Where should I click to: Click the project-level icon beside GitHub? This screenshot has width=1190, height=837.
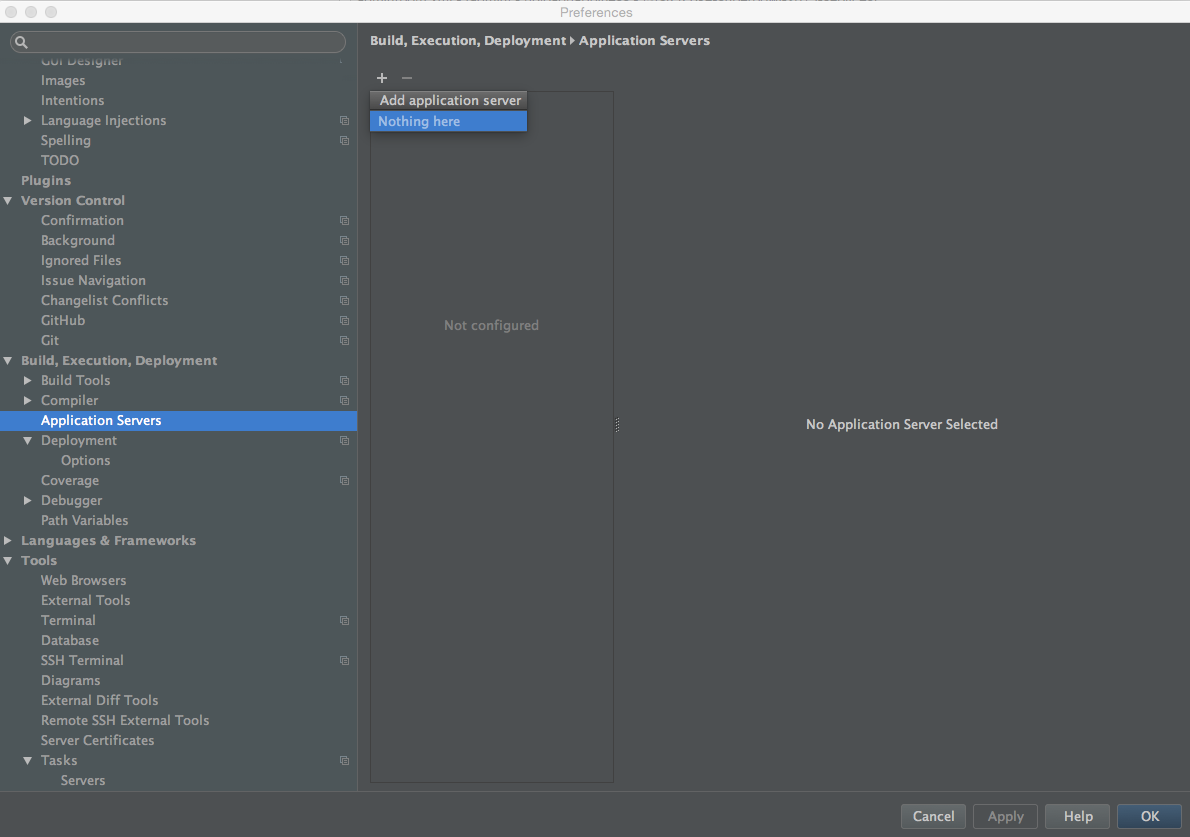click(344, 321)
